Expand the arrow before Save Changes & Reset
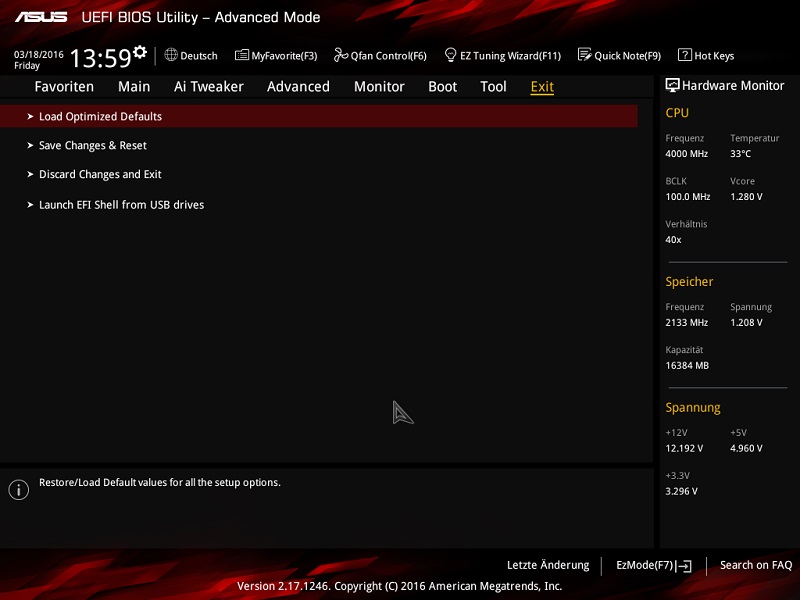Screen dimensions: 800x600 [x=30, y=145]
